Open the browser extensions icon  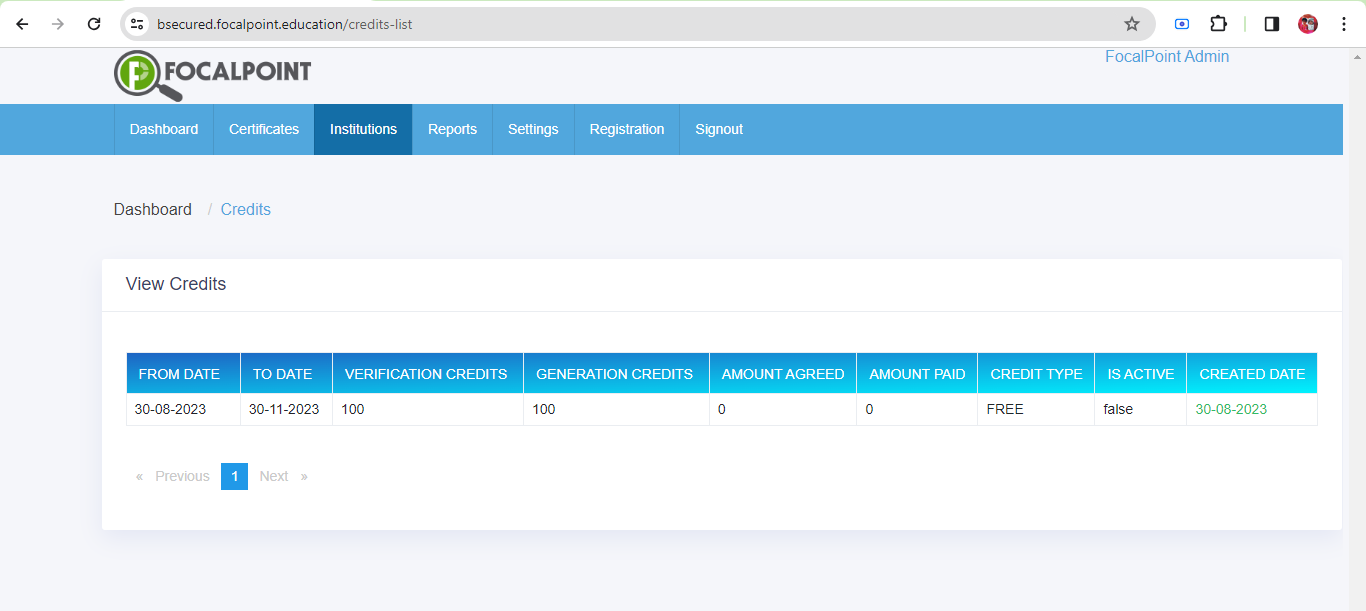pos(1218,23)
